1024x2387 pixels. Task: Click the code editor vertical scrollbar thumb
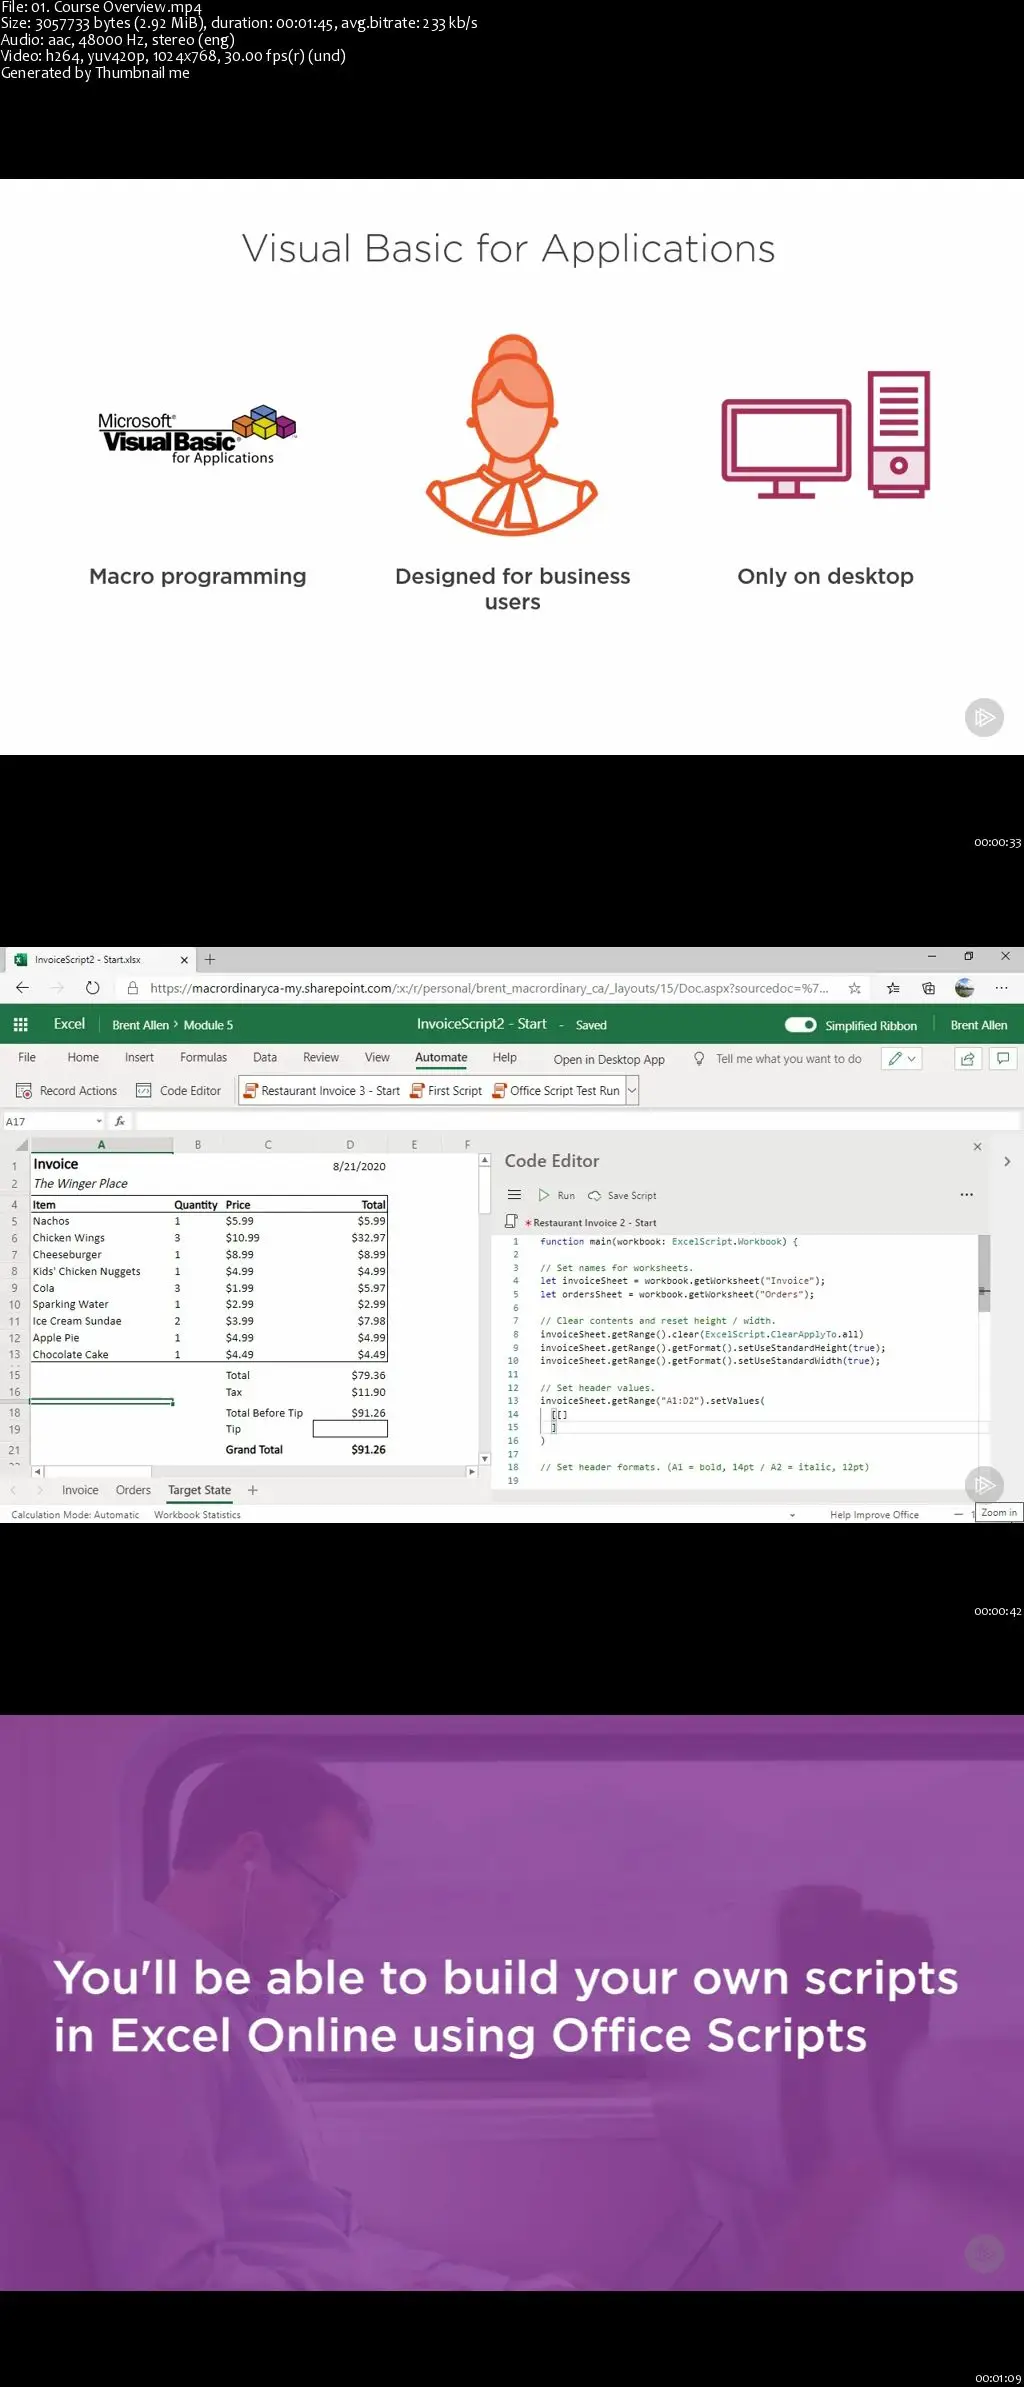pos(984,1272)
